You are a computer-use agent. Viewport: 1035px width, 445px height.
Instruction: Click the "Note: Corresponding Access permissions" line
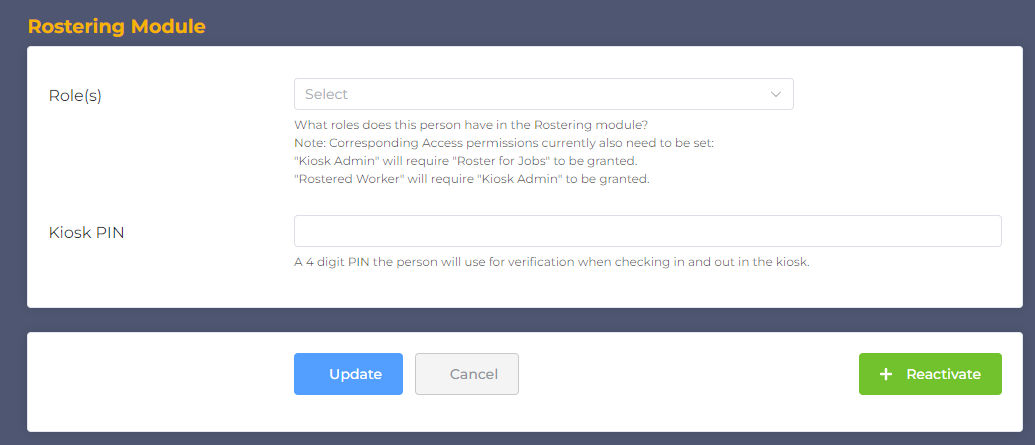click(504, 143)
